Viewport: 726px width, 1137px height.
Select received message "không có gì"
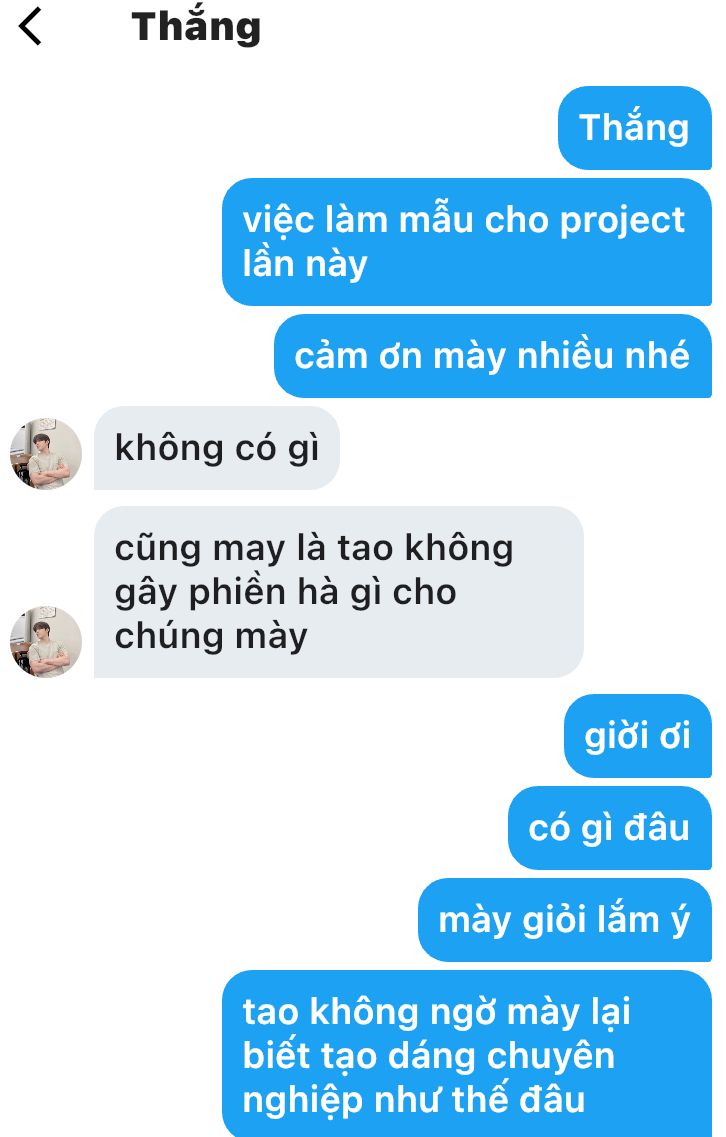point(217,447)
